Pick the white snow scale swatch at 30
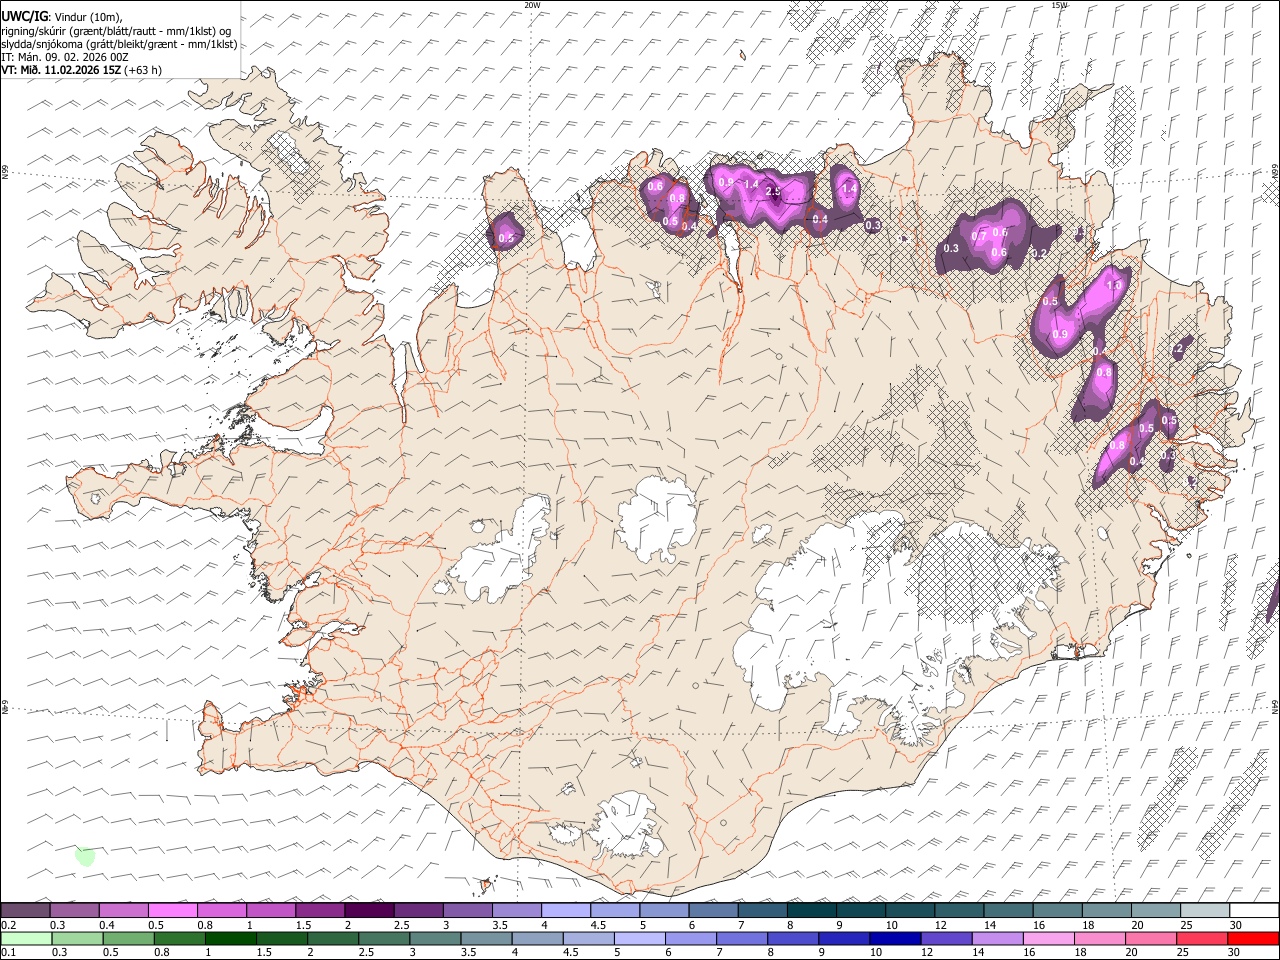 pyautogui.click(x=1254, y=911)
